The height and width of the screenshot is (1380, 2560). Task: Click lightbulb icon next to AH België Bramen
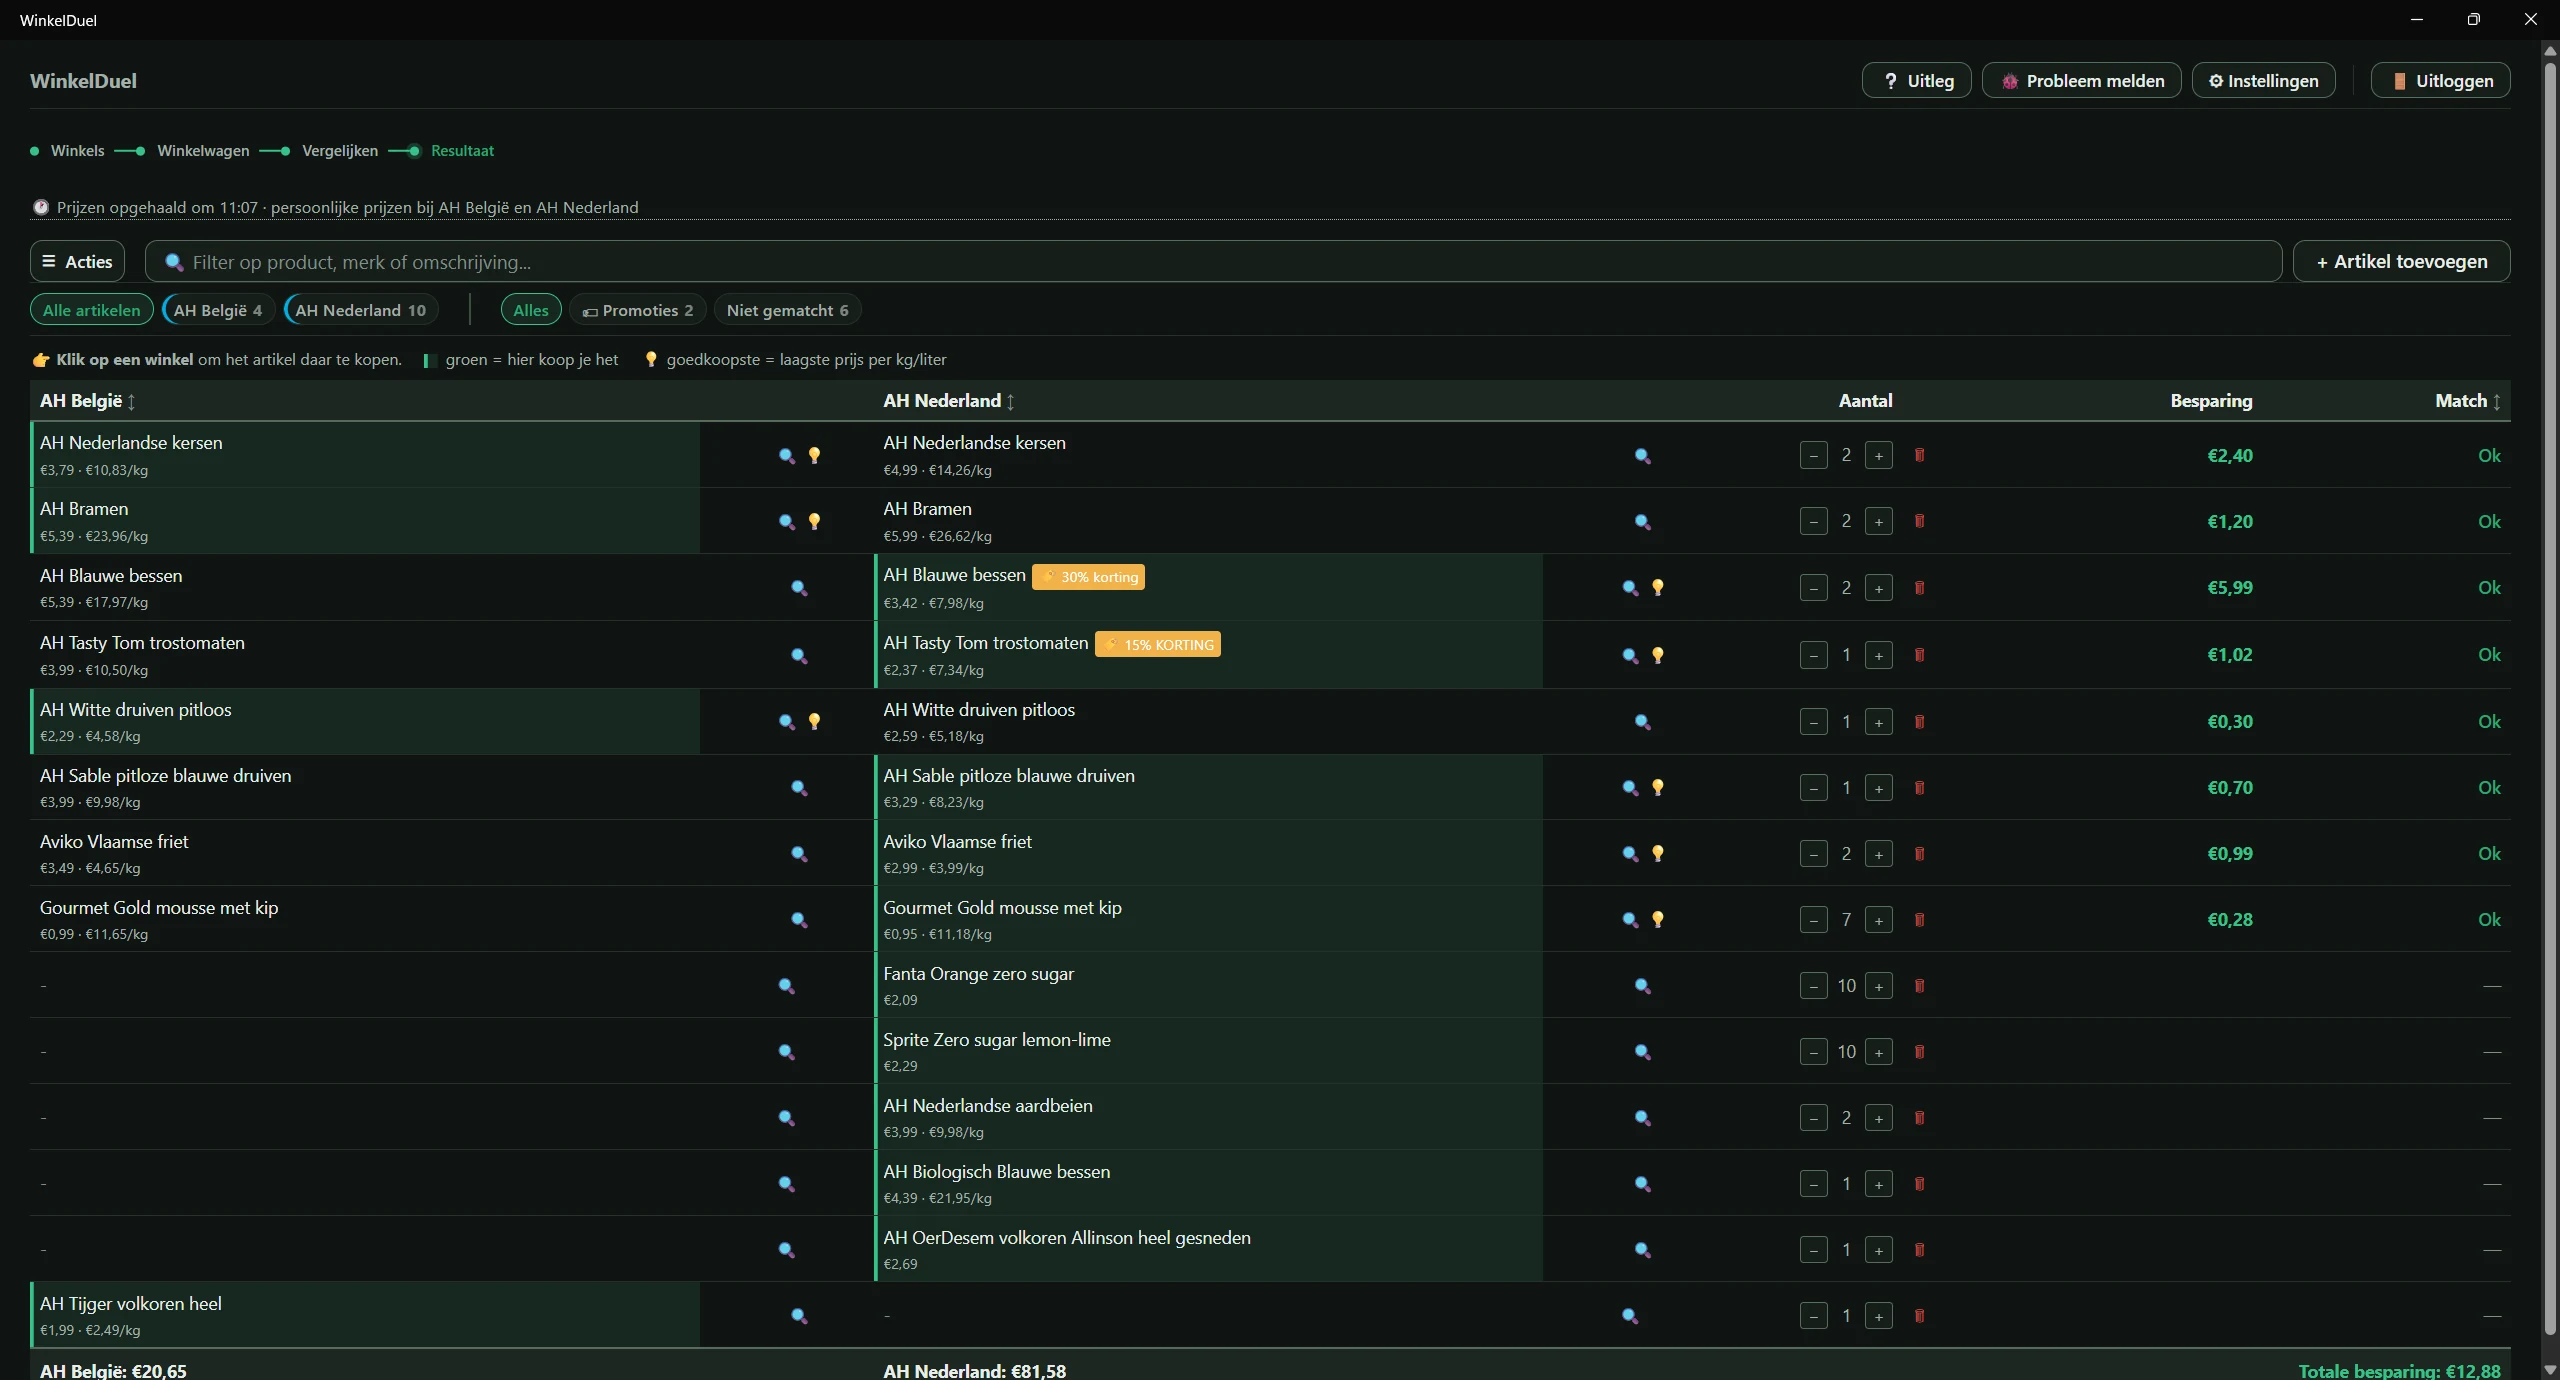(x=814, y=521)
